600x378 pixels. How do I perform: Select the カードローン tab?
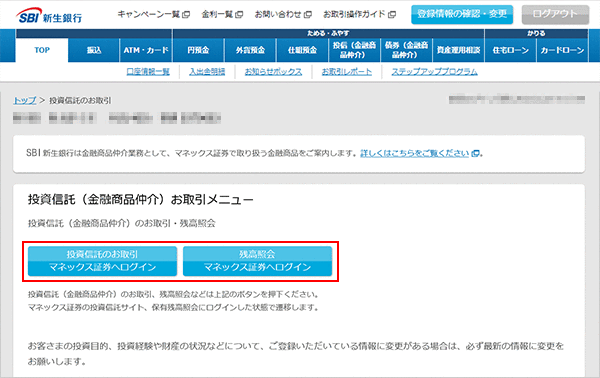[x=562, y=50]
